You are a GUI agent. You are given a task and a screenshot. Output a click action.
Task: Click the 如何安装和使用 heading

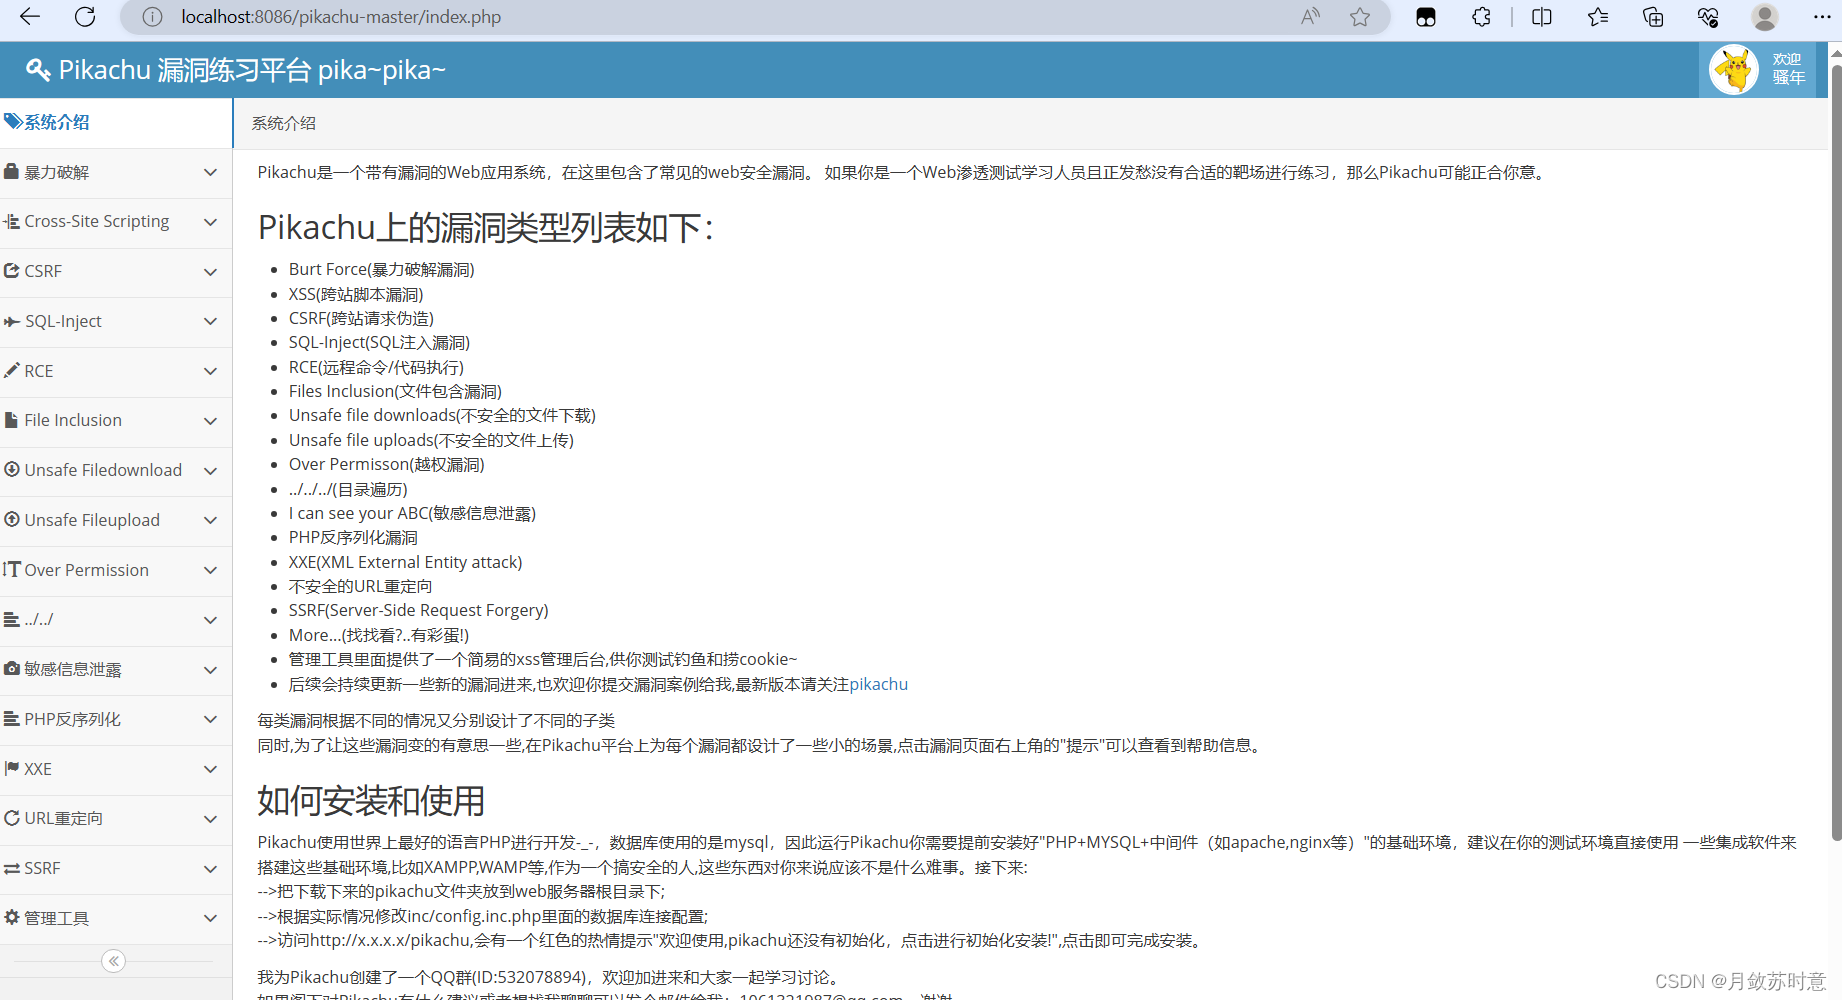[371, 801]
